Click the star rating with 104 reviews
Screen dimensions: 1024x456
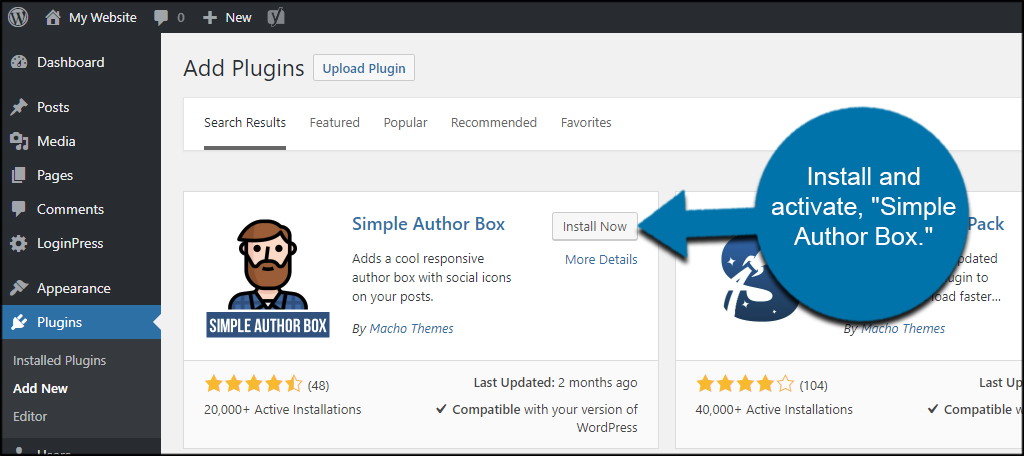pyautogui.click(x=745, y=384)
